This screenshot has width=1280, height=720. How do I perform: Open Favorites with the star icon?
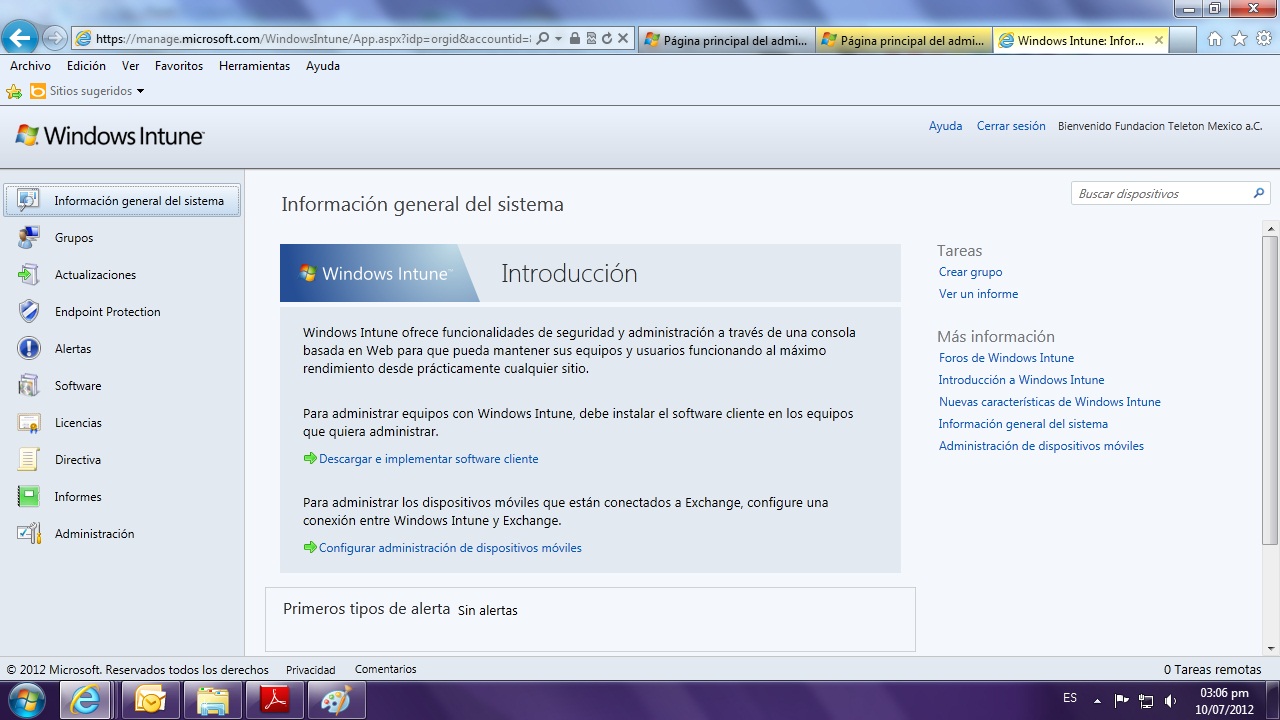click(x=1240, y=39)
